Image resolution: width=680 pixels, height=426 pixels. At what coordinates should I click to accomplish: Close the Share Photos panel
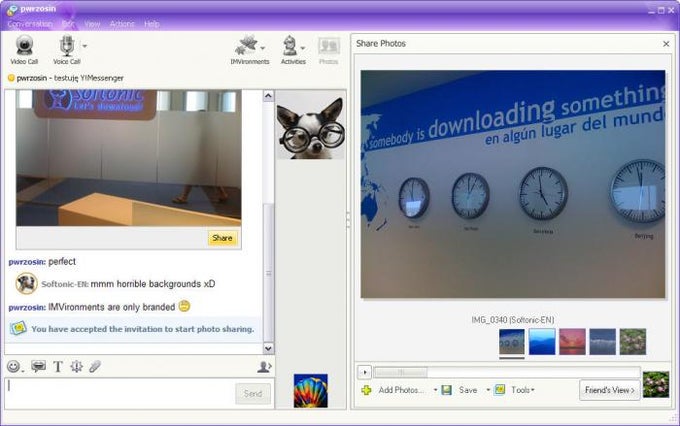(666, 44)
